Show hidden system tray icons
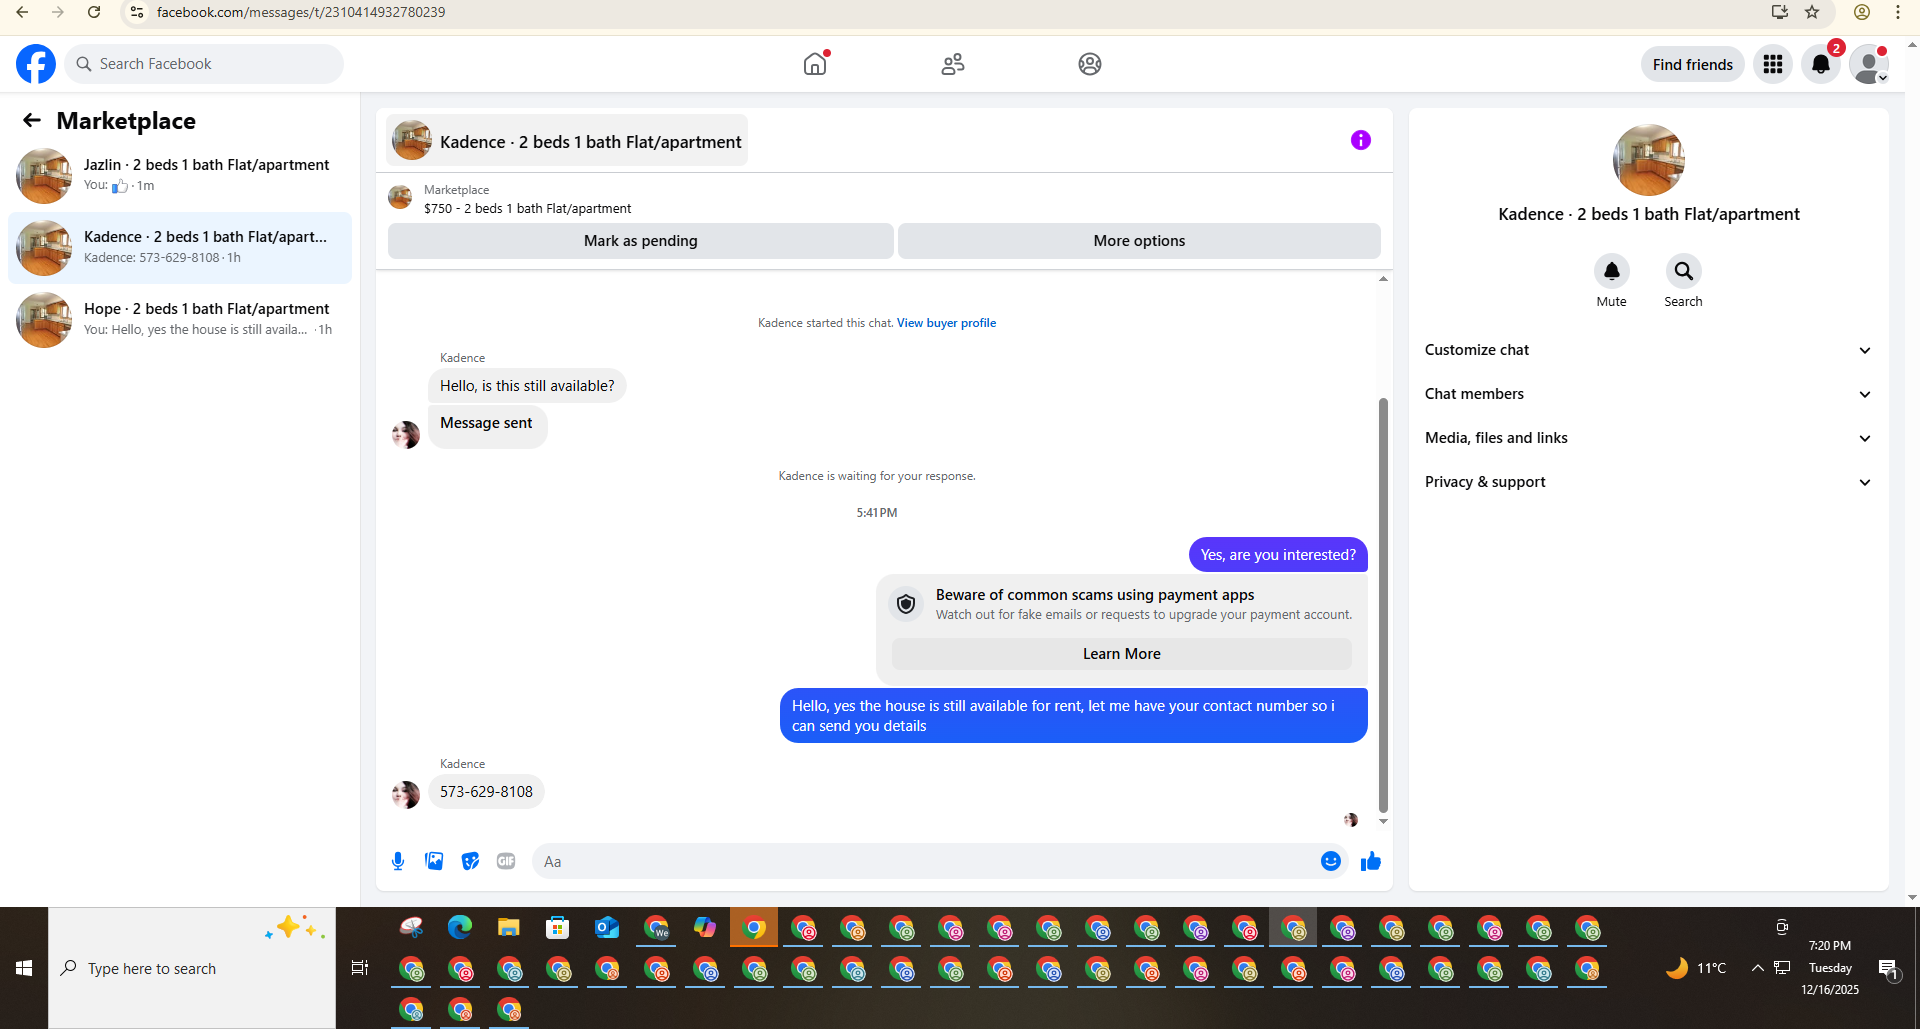The image size is (1920, 1029). (x=1757, y=968)
